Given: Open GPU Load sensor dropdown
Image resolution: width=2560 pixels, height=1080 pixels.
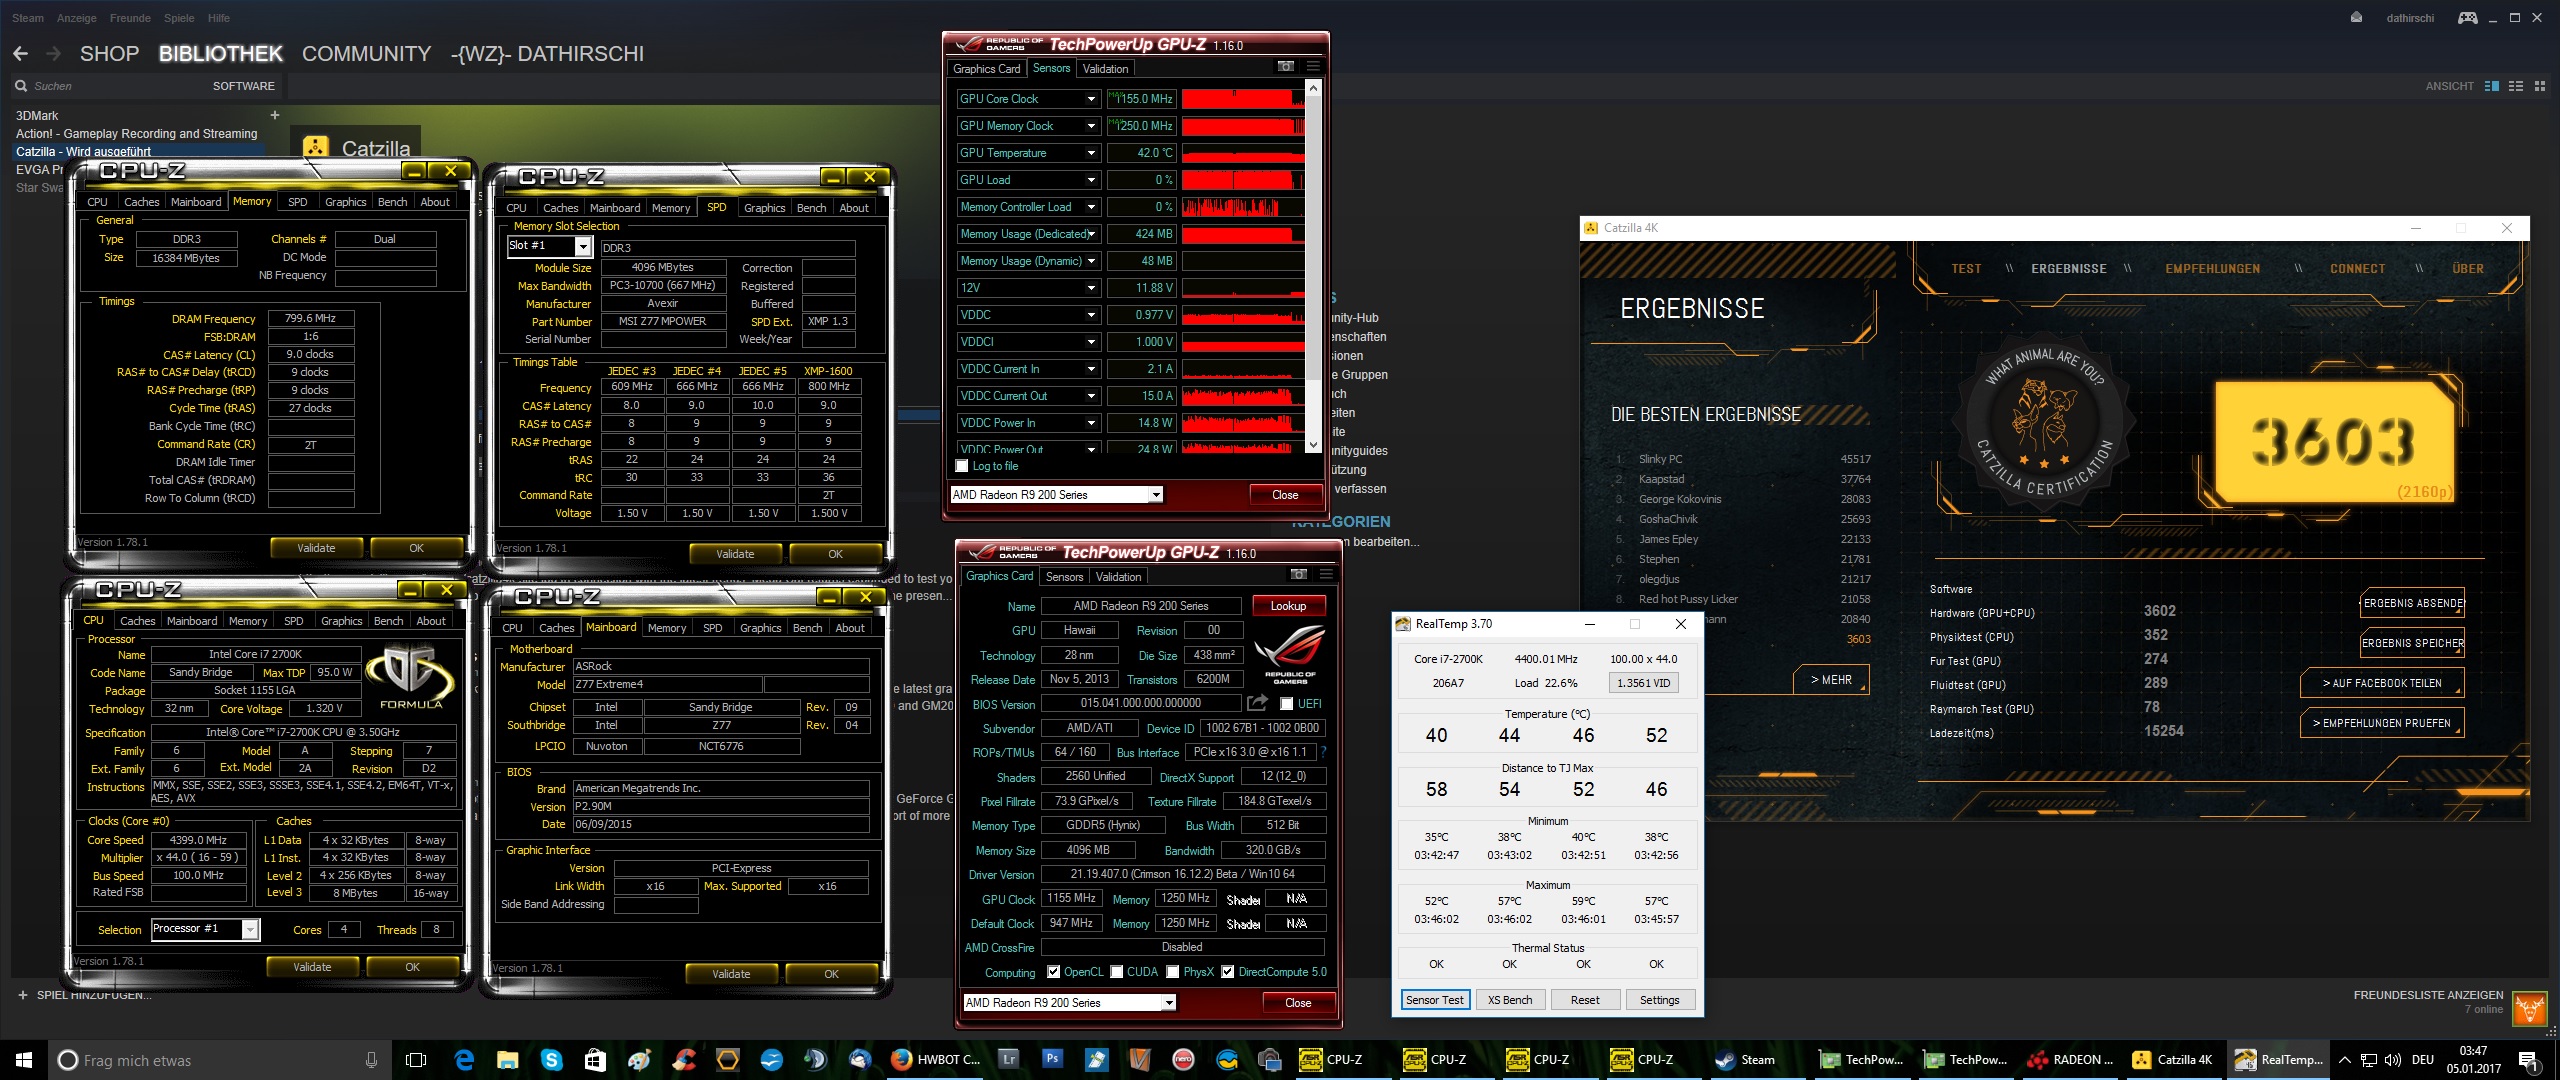Looking at the screenshot, I should [x=1091, y=180].
